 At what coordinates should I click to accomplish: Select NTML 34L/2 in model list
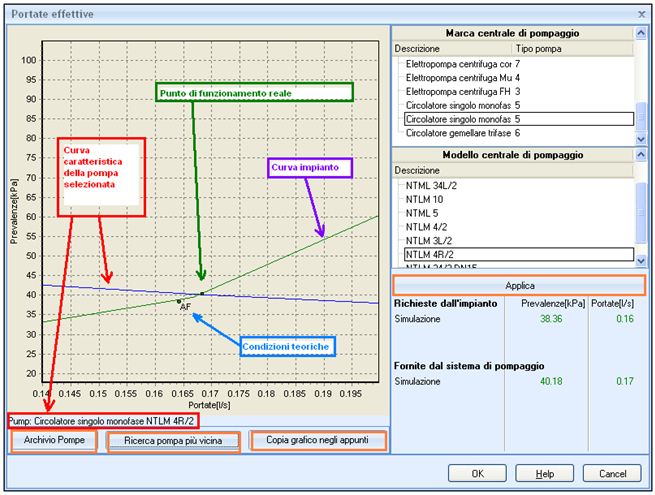point(430,186)
